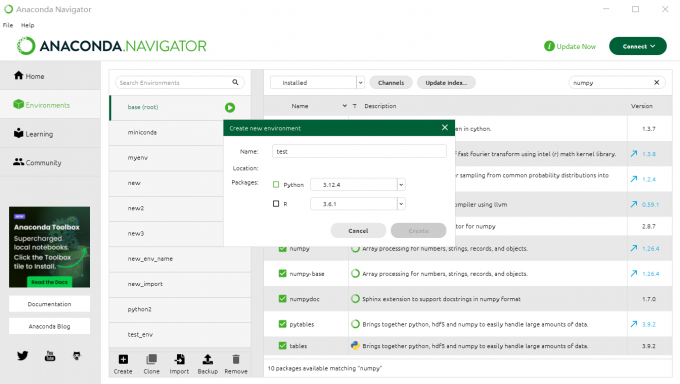680x384 pixels.
Task: Clear the numpy package search with X
Action: click(657, 82)
